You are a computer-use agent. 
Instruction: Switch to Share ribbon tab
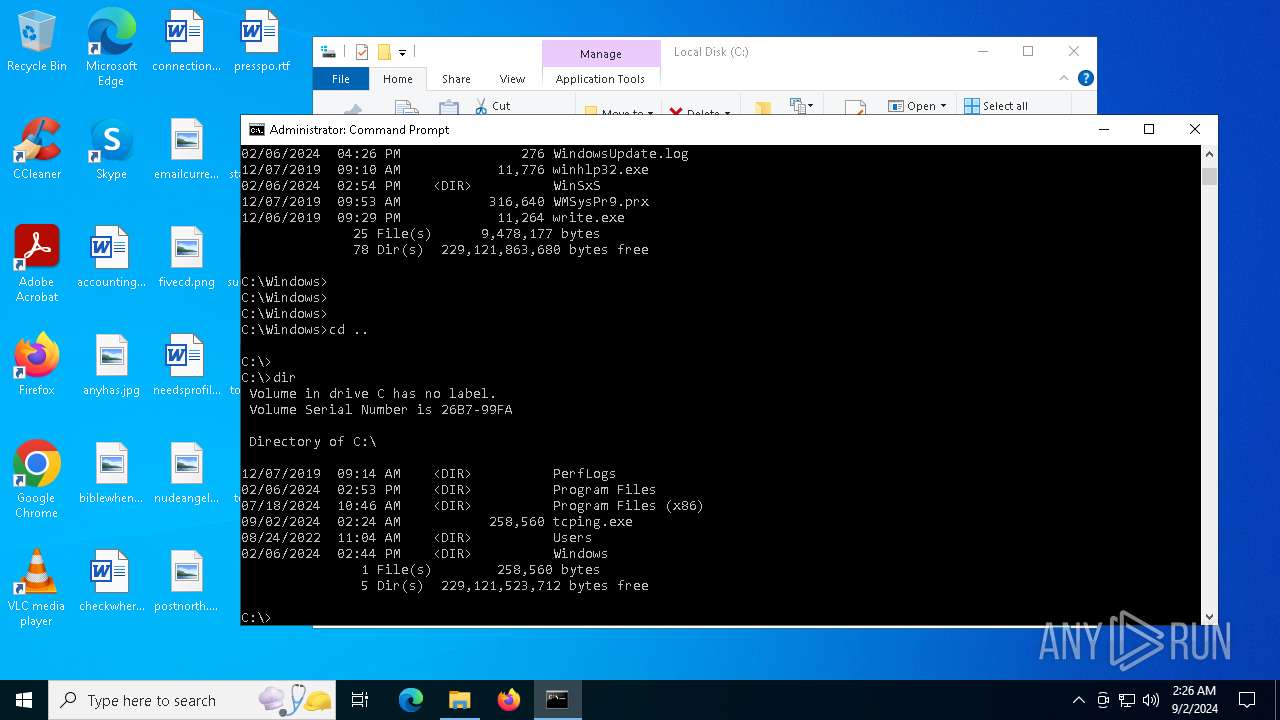pyautogui.click(x=456, y=79)
